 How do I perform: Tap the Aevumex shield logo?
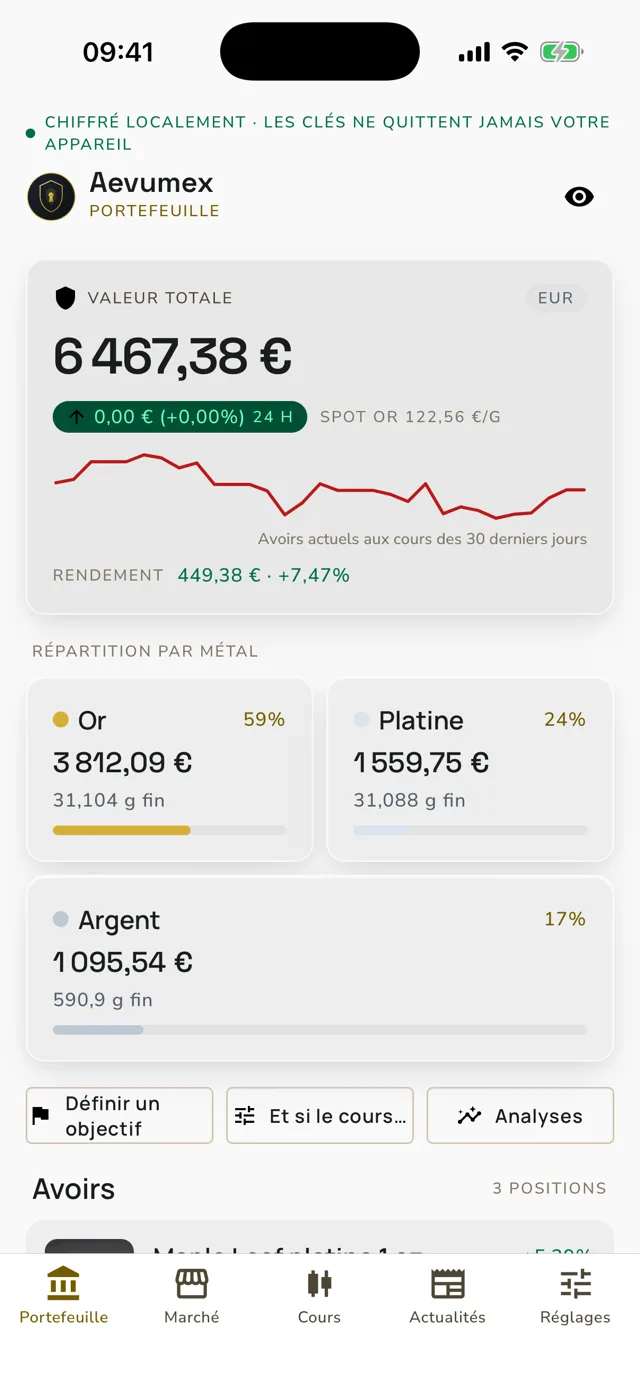point(51,197)
